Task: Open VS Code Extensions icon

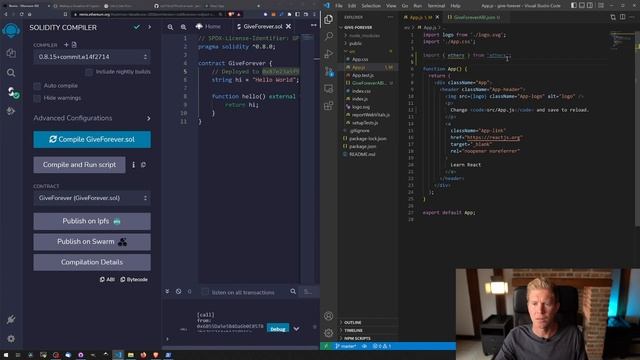Action: (x=329, y=106)
